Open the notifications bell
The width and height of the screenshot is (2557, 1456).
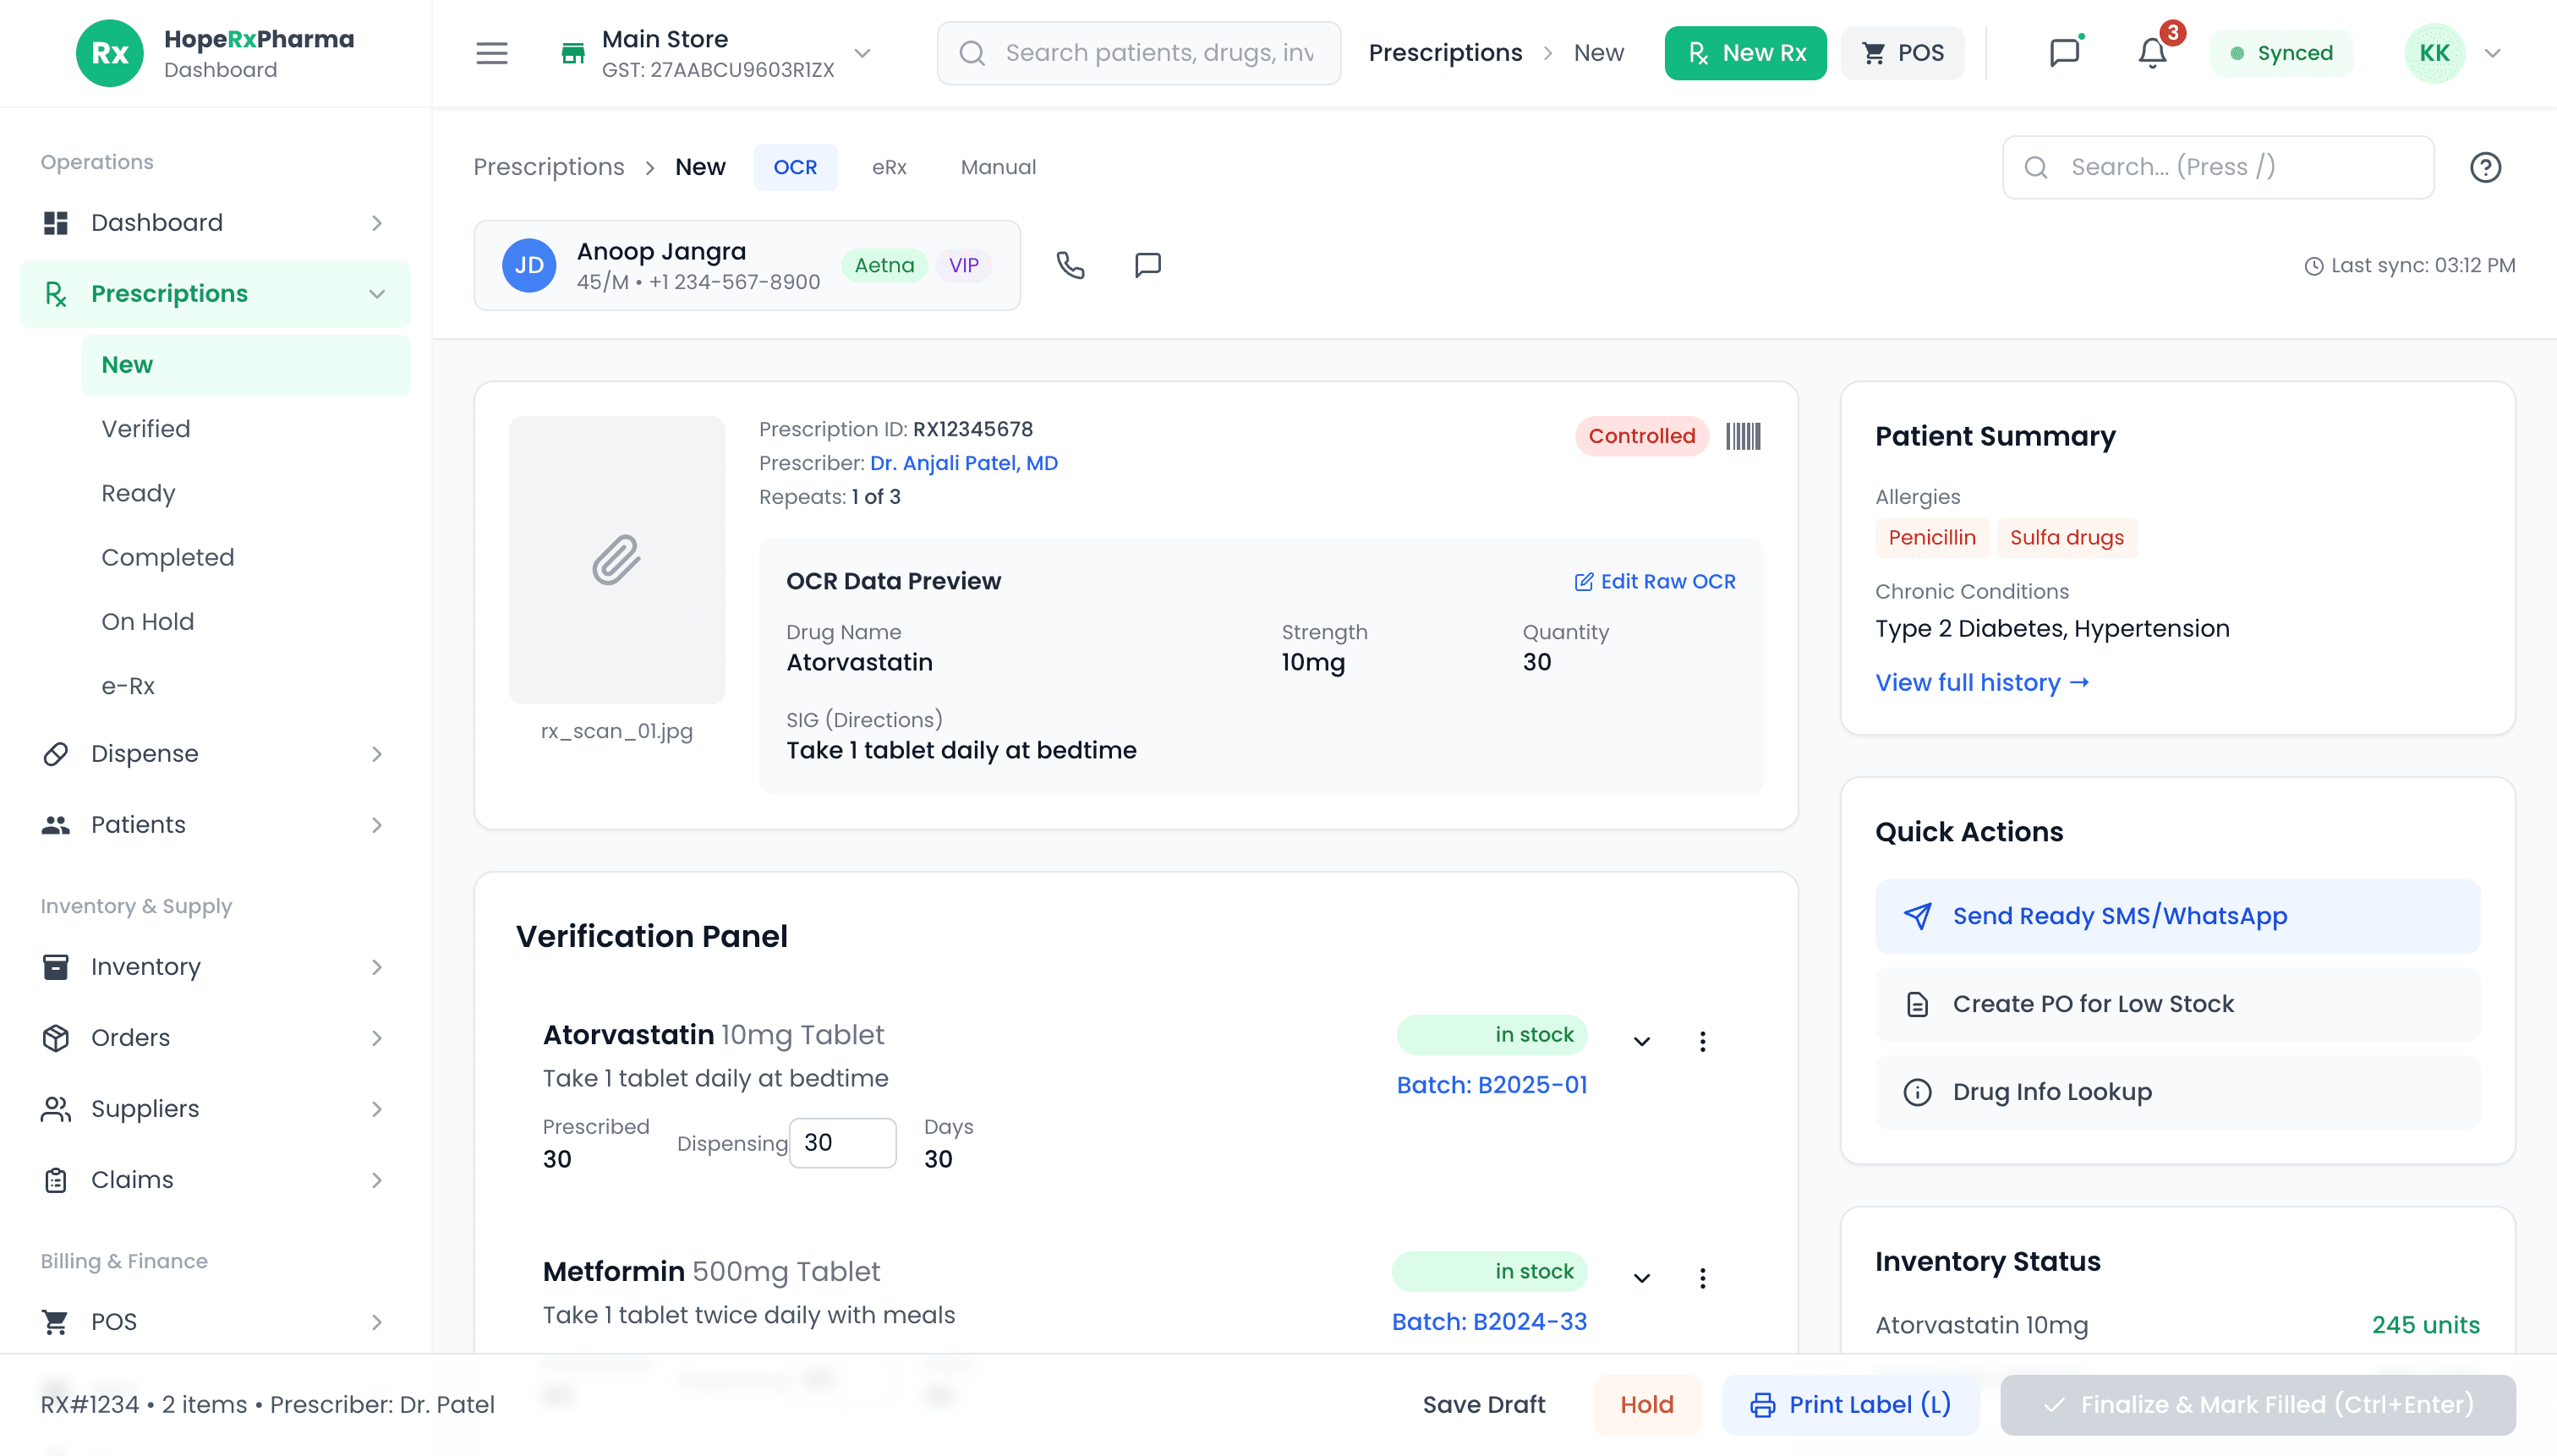(x=2152, y=53)
